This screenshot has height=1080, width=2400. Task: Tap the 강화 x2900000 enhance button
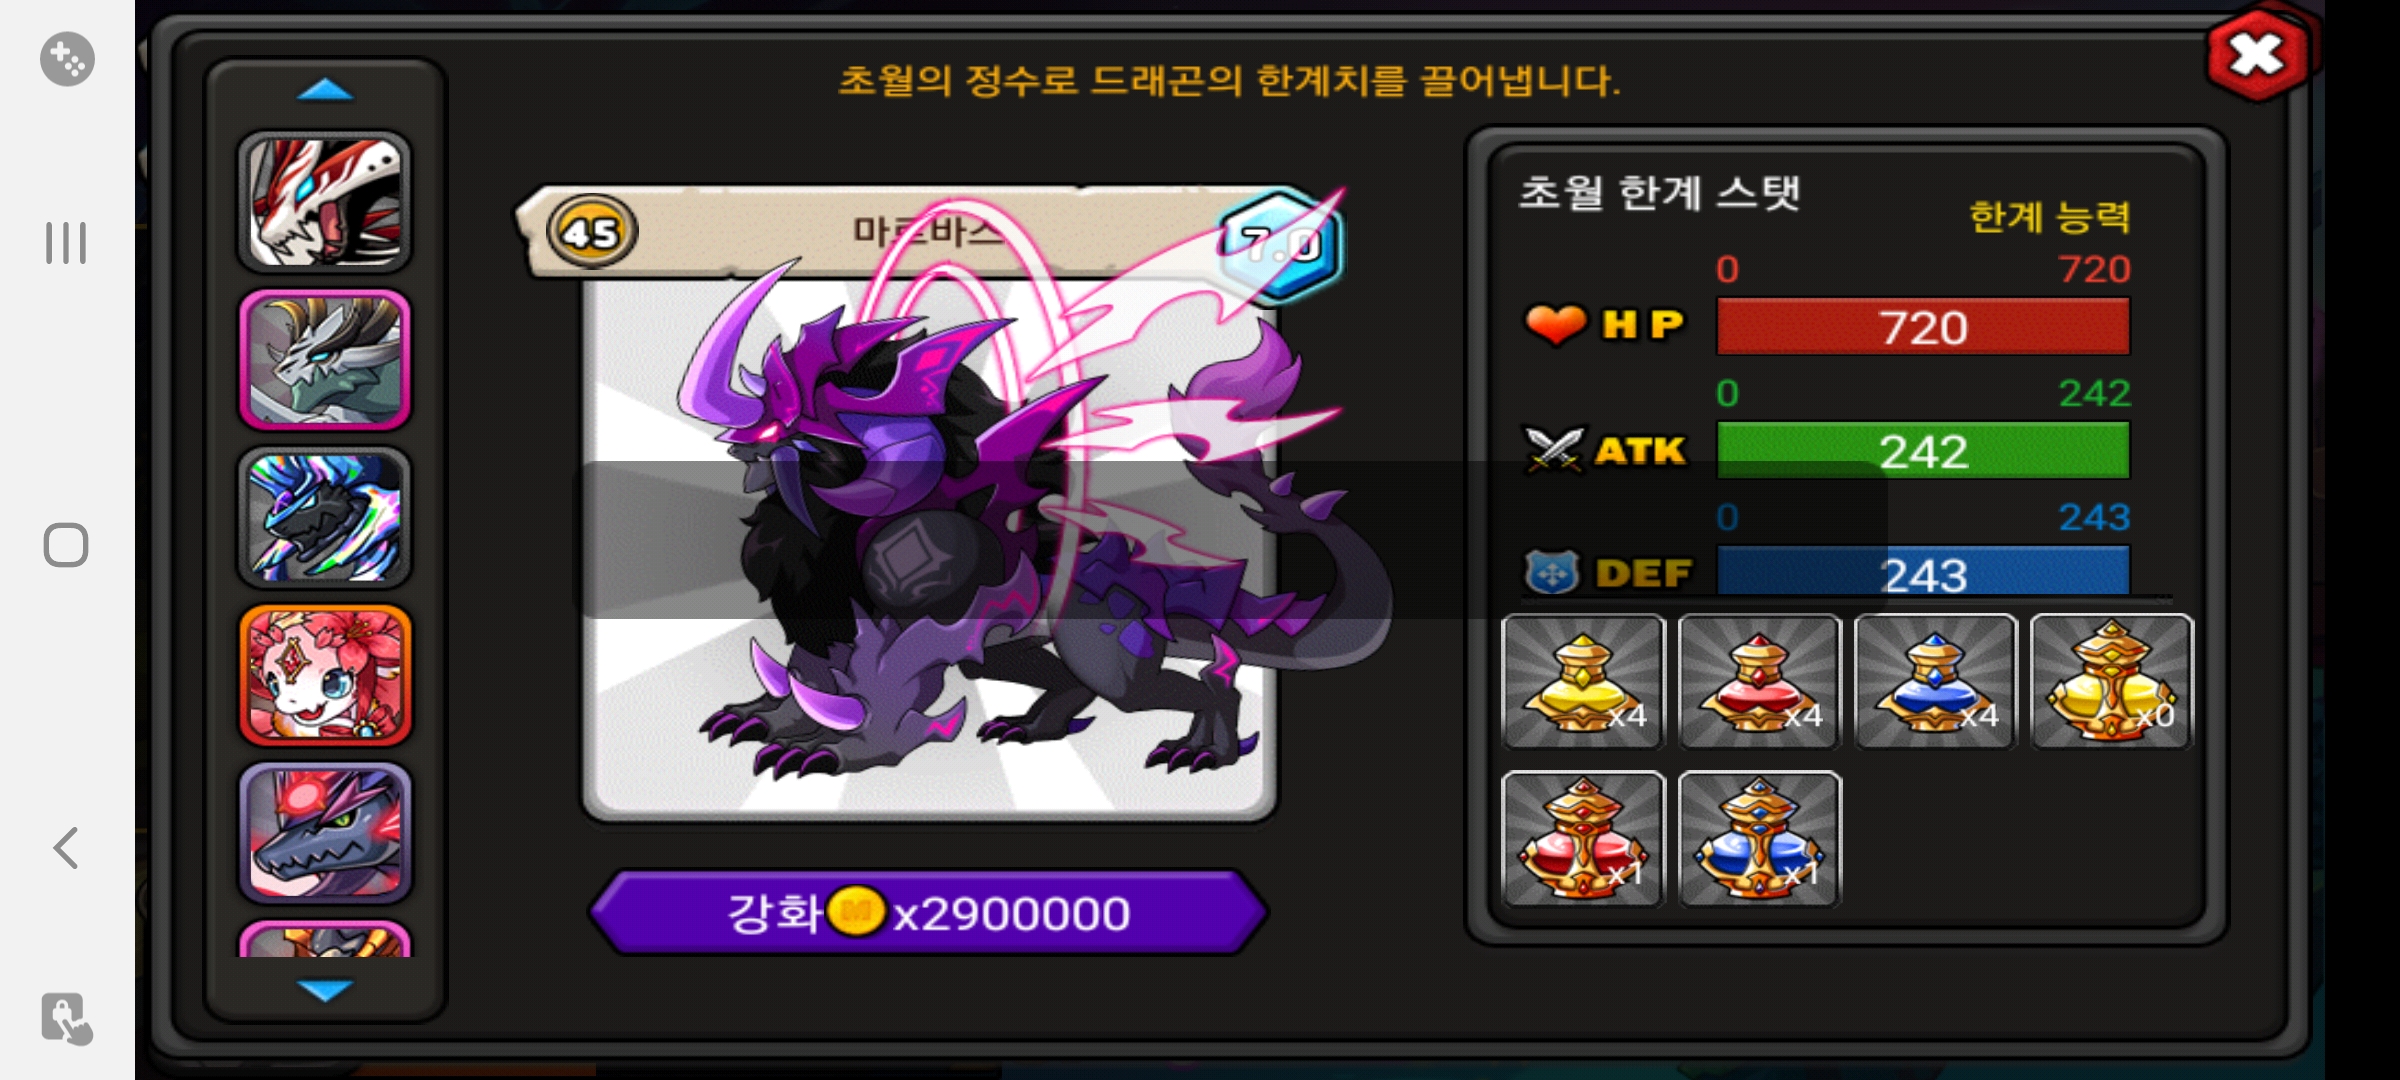tap(929, 912)
